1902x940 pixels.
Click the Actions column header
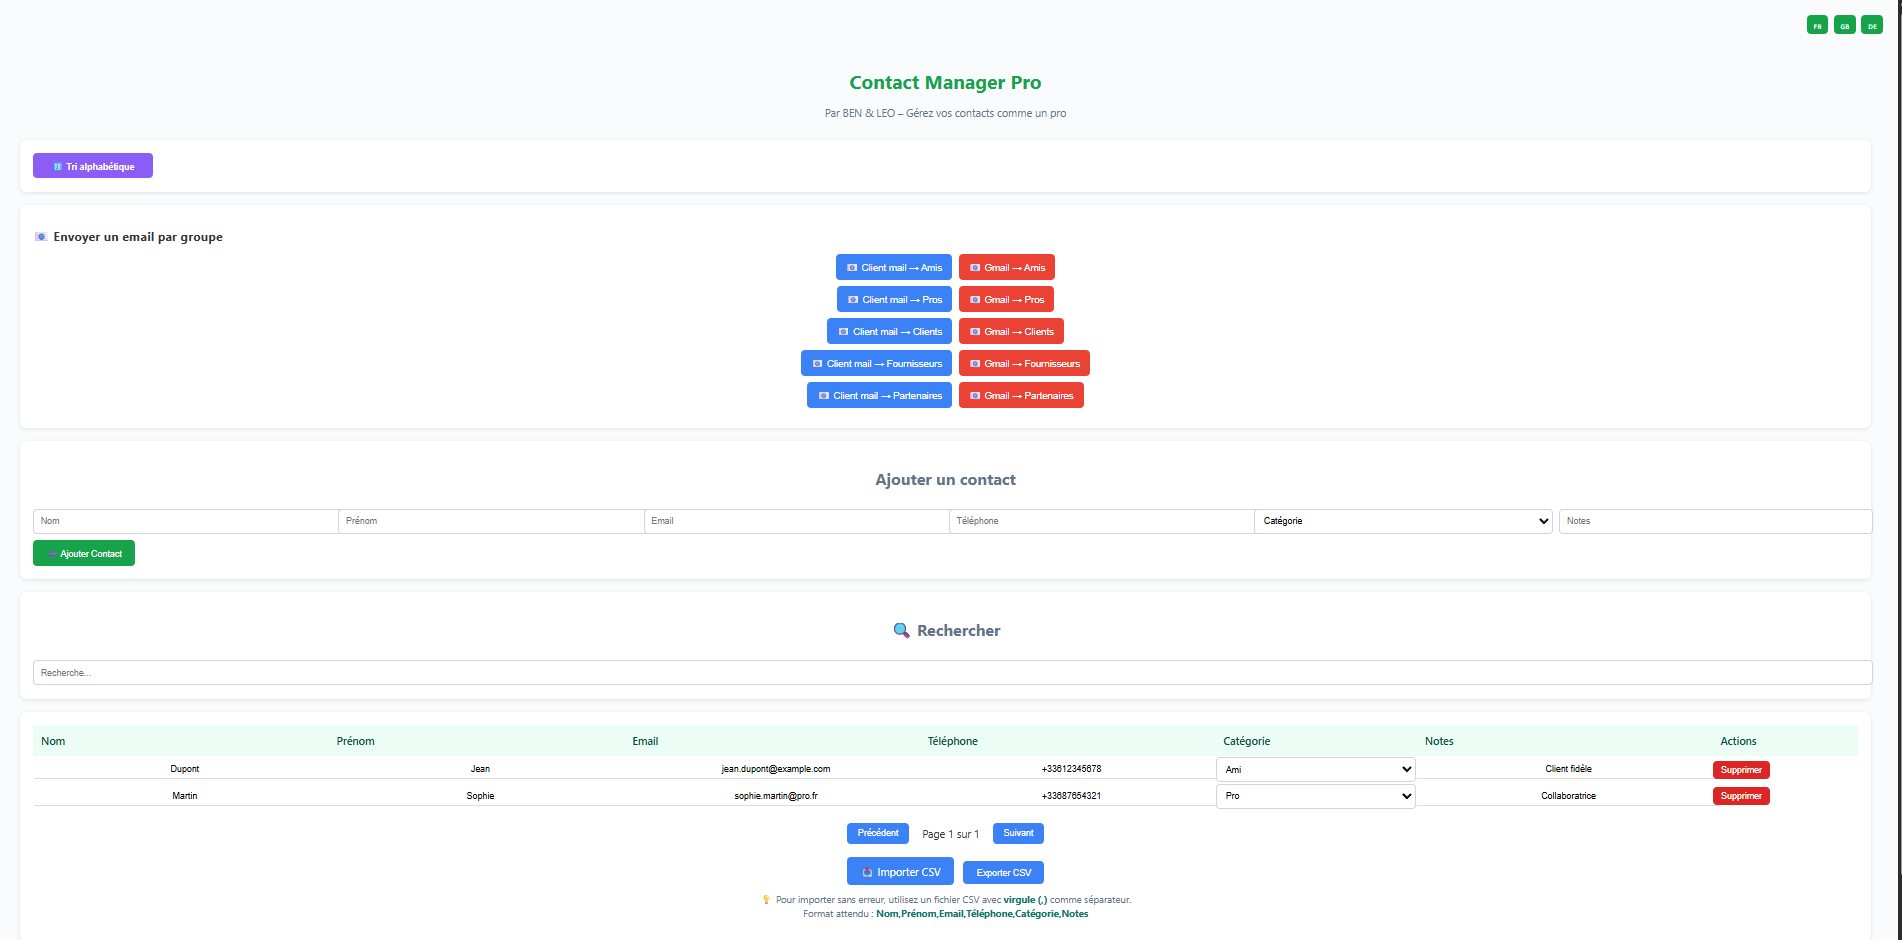pos(1738,741)
